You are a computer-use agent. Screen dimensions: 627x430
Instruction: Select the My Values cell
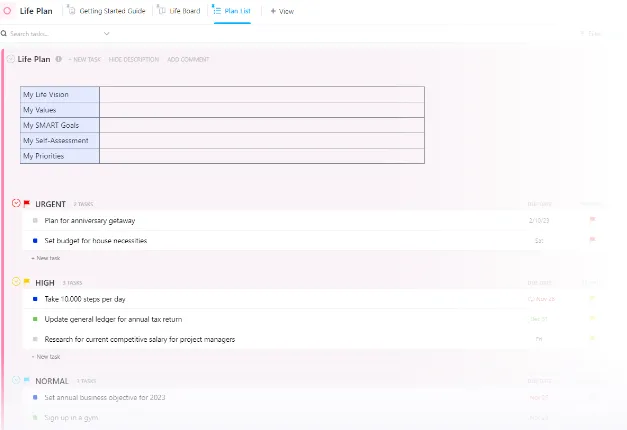click(x=60, y=110)
